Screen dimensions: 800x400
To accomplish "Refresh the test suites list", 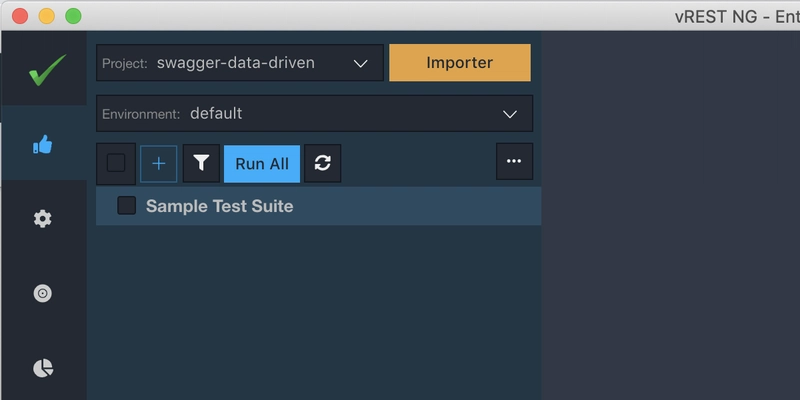I will (x=322, y=163).
